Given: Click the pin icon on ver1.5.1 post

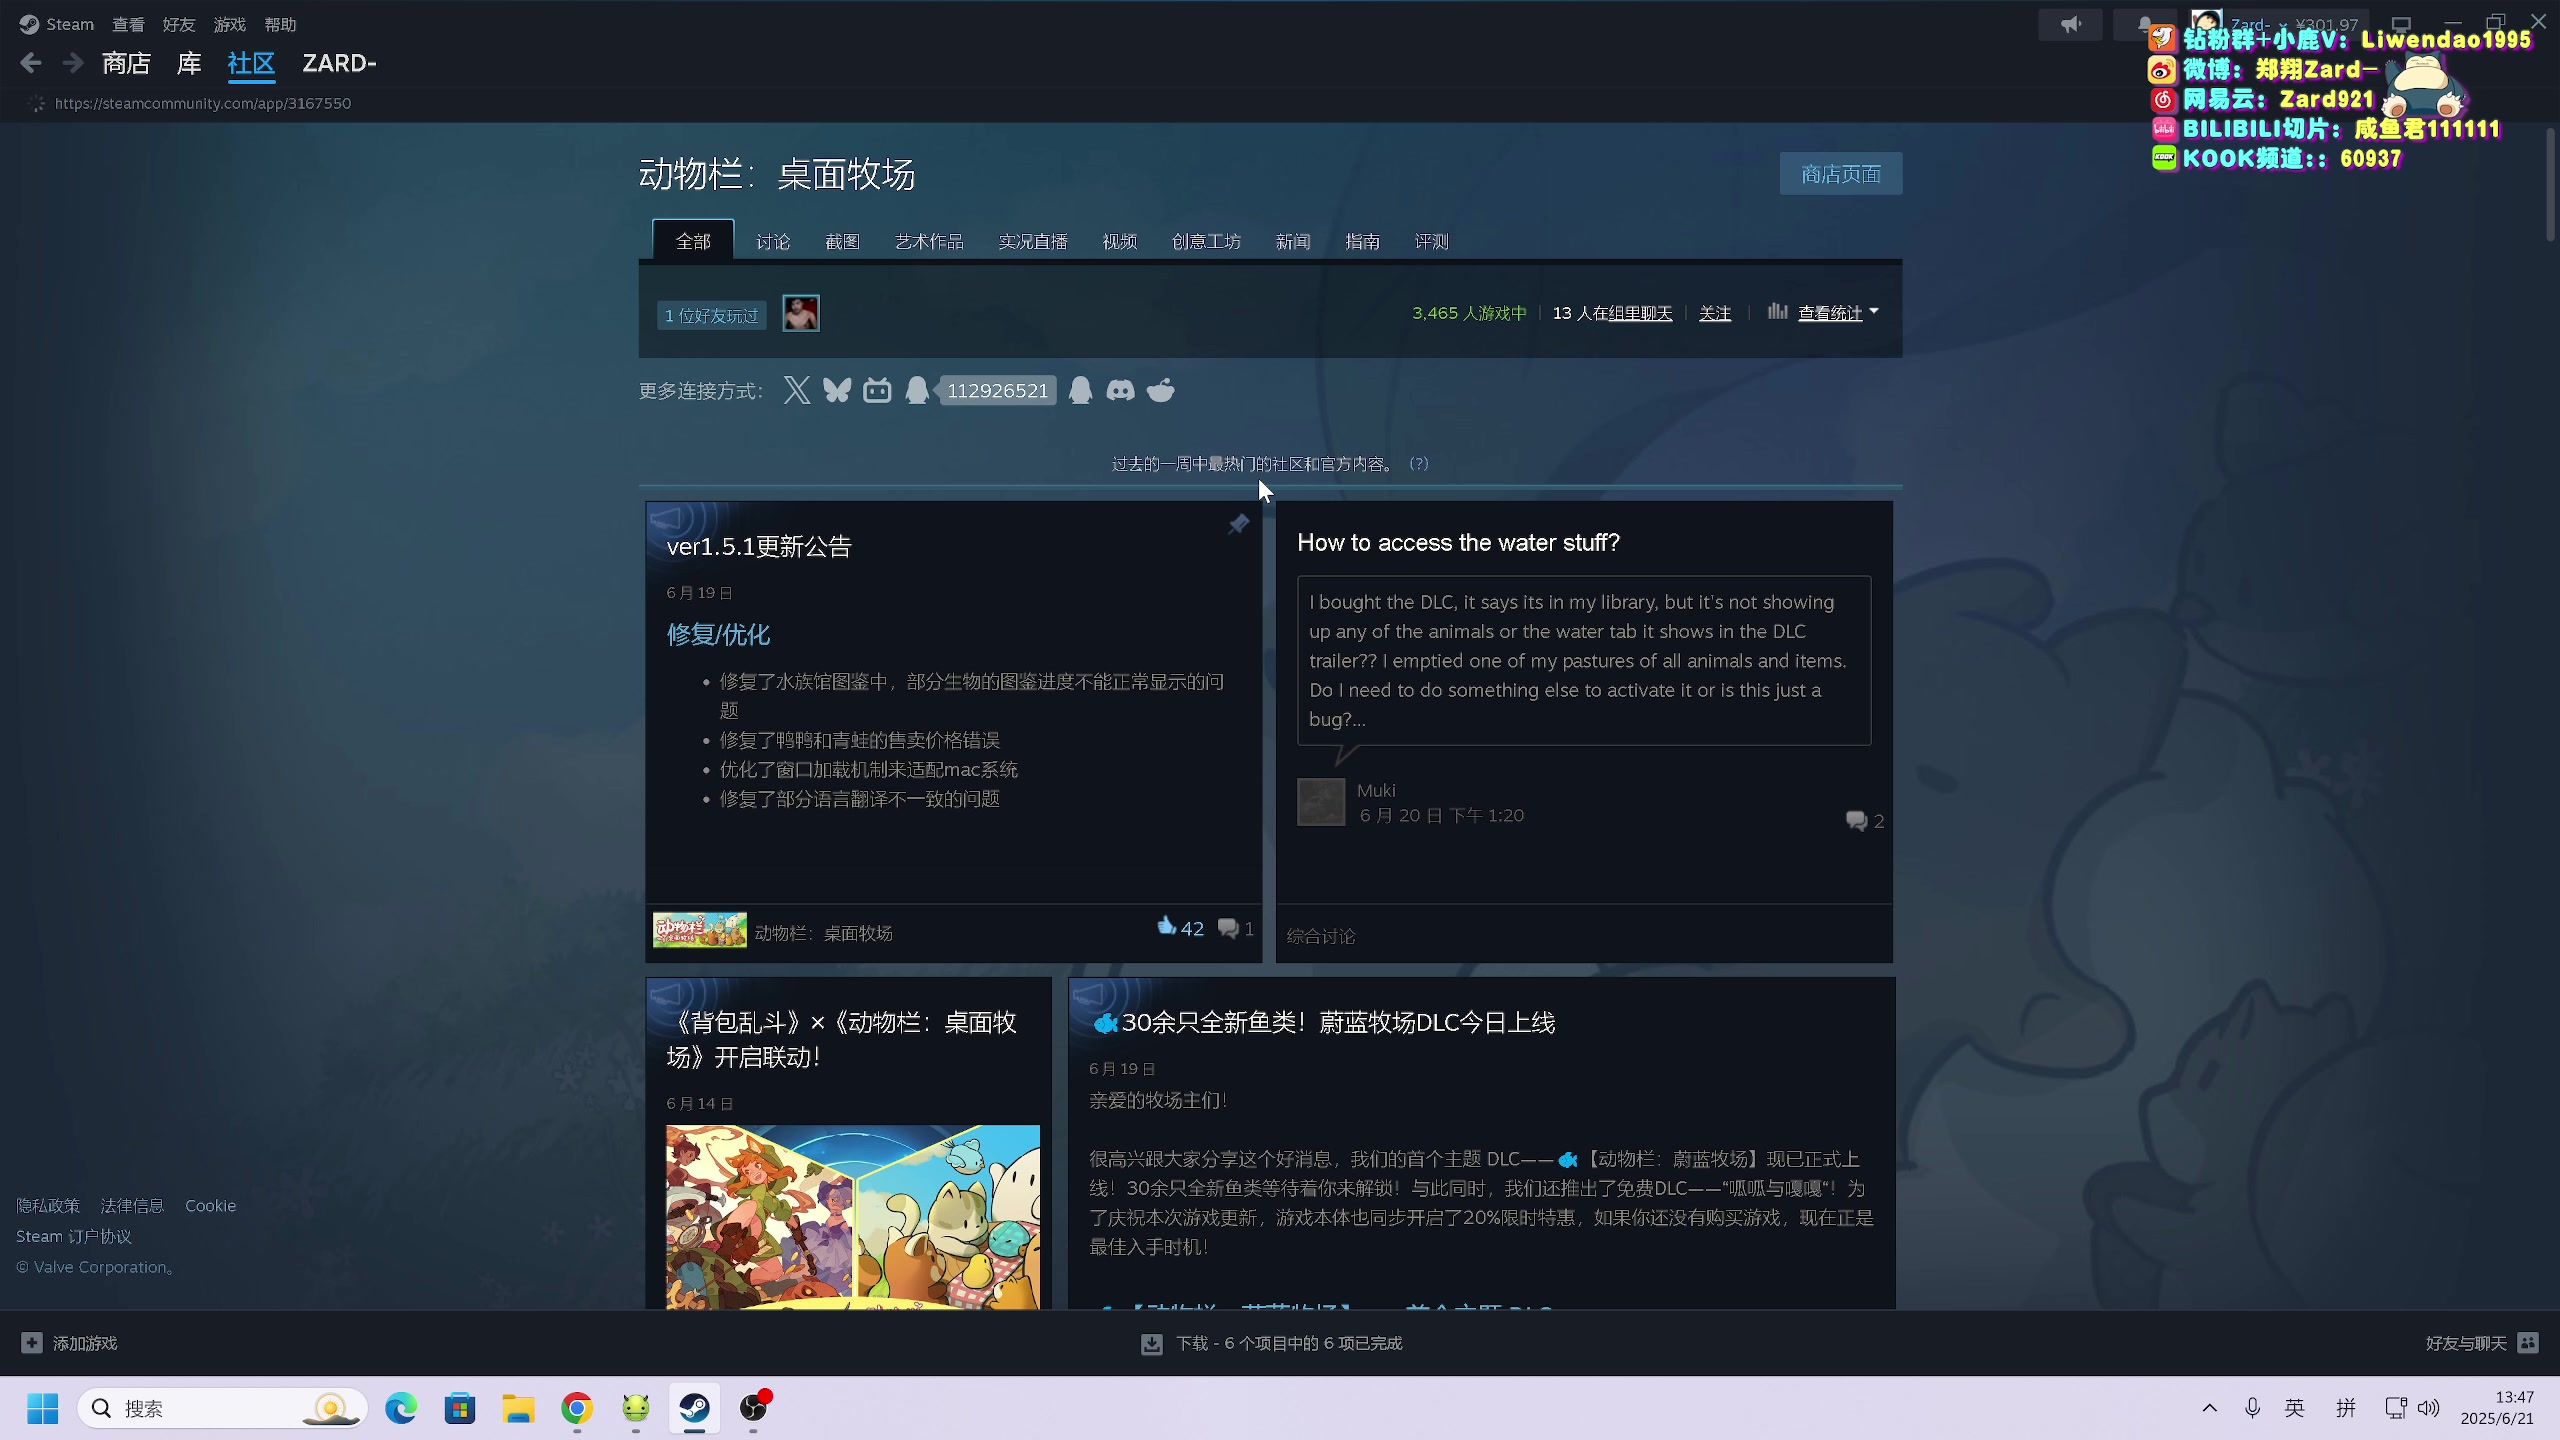Looking at the screenshot, I should pyautogui.click(x=1238, y=524).
